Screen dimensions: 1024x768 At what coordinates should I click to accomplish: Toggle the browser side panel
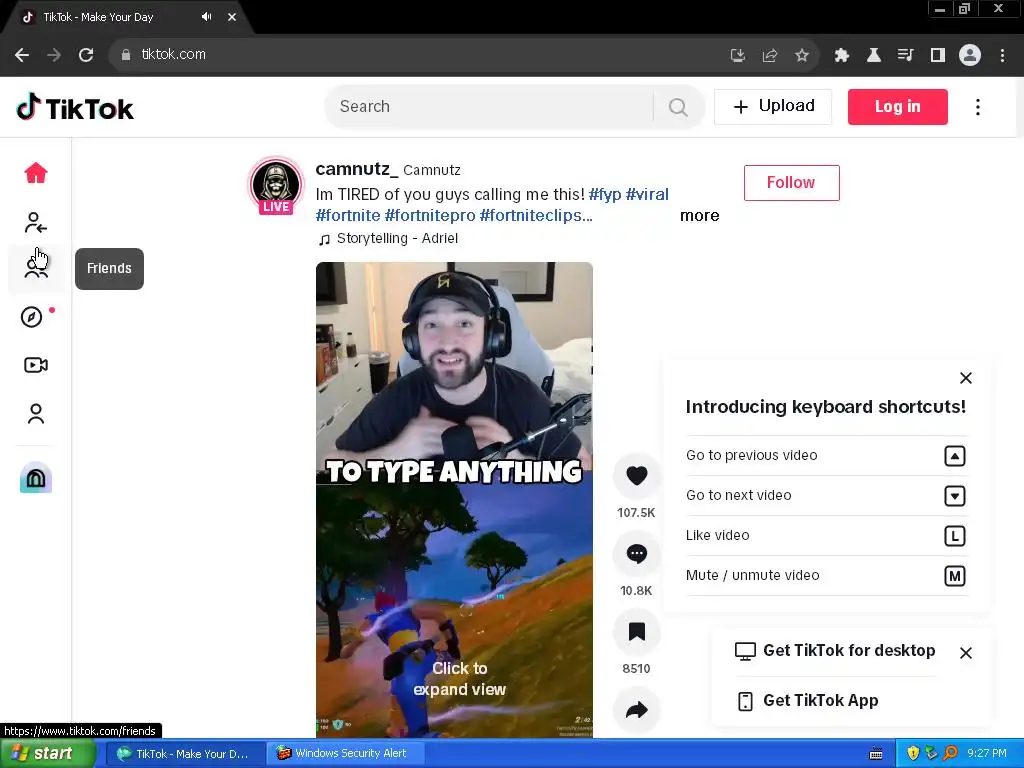938,56
